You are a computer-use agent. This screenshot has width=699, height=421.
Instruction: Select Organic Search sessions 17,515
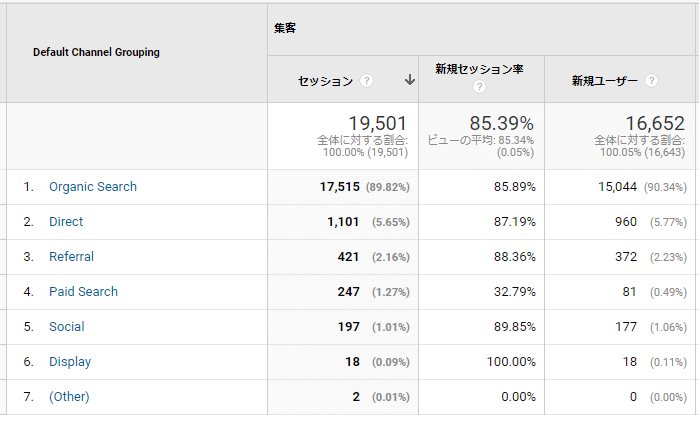pos(340,187)
